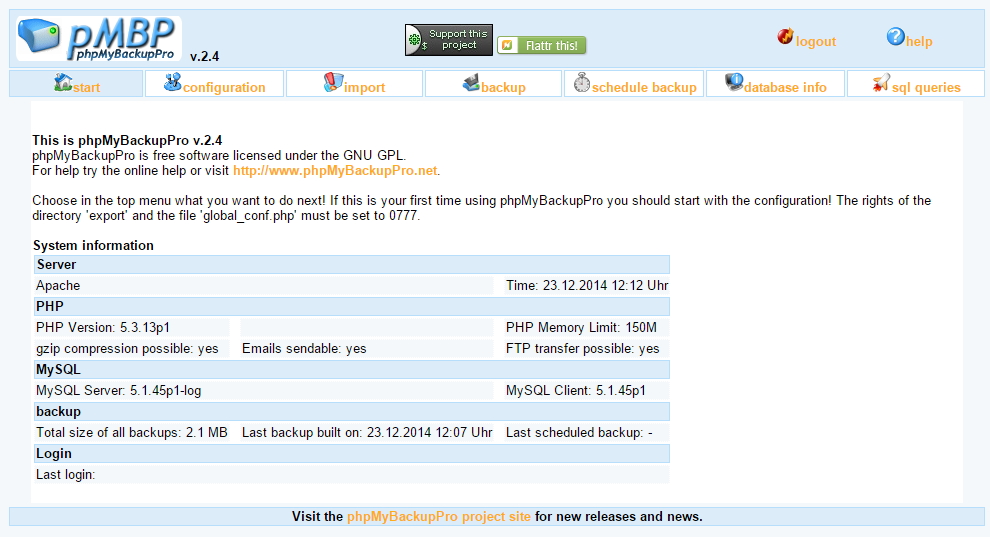Click 'Last backup built on: 23.12.2014 12:07 Uhr'

coord(367,432)
